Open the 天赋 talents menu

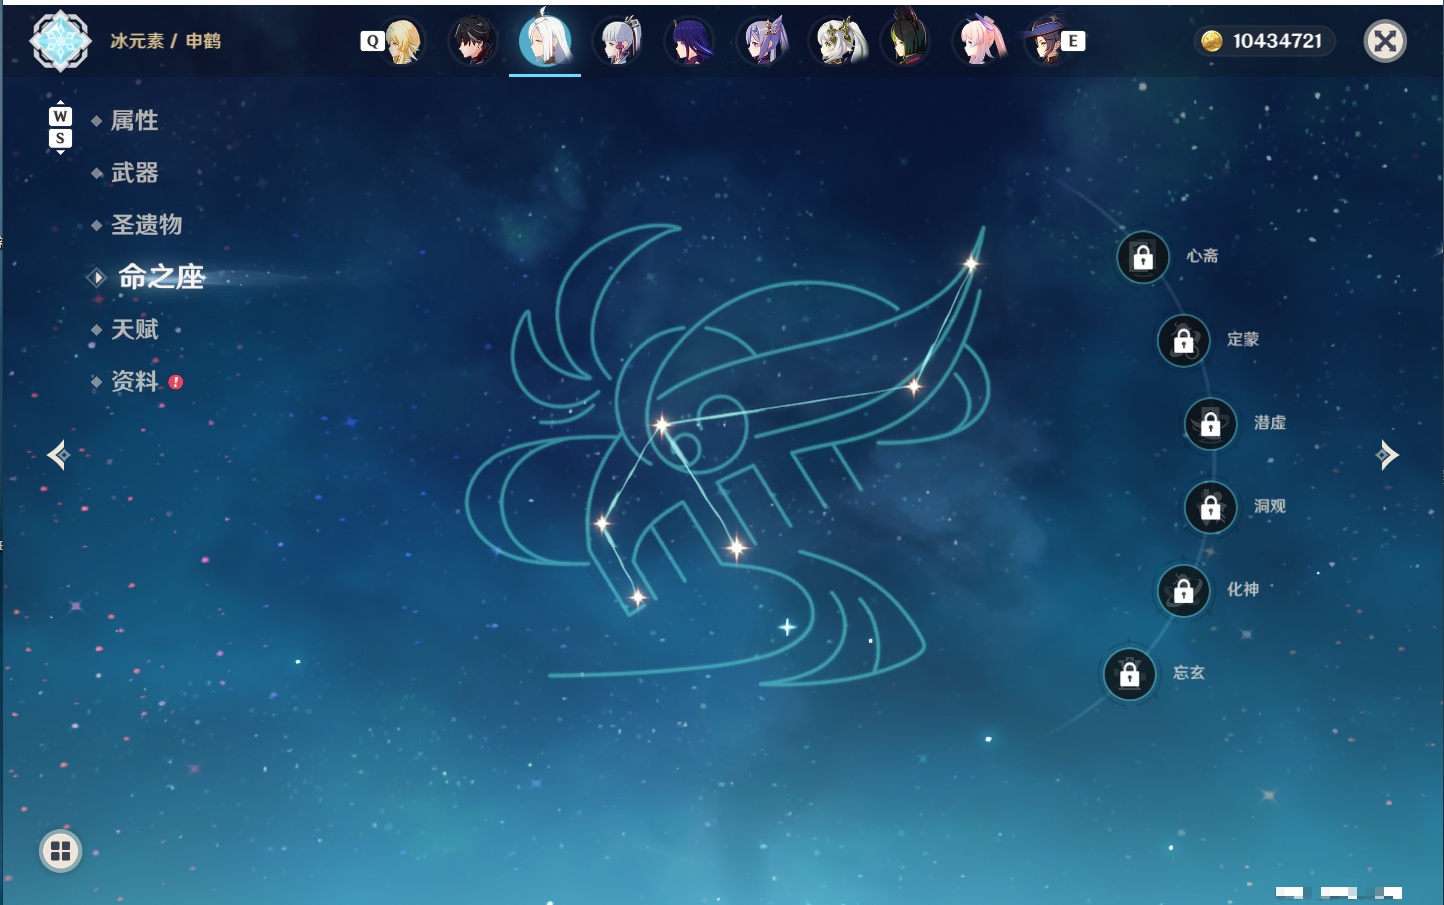(x=134, y=329)
